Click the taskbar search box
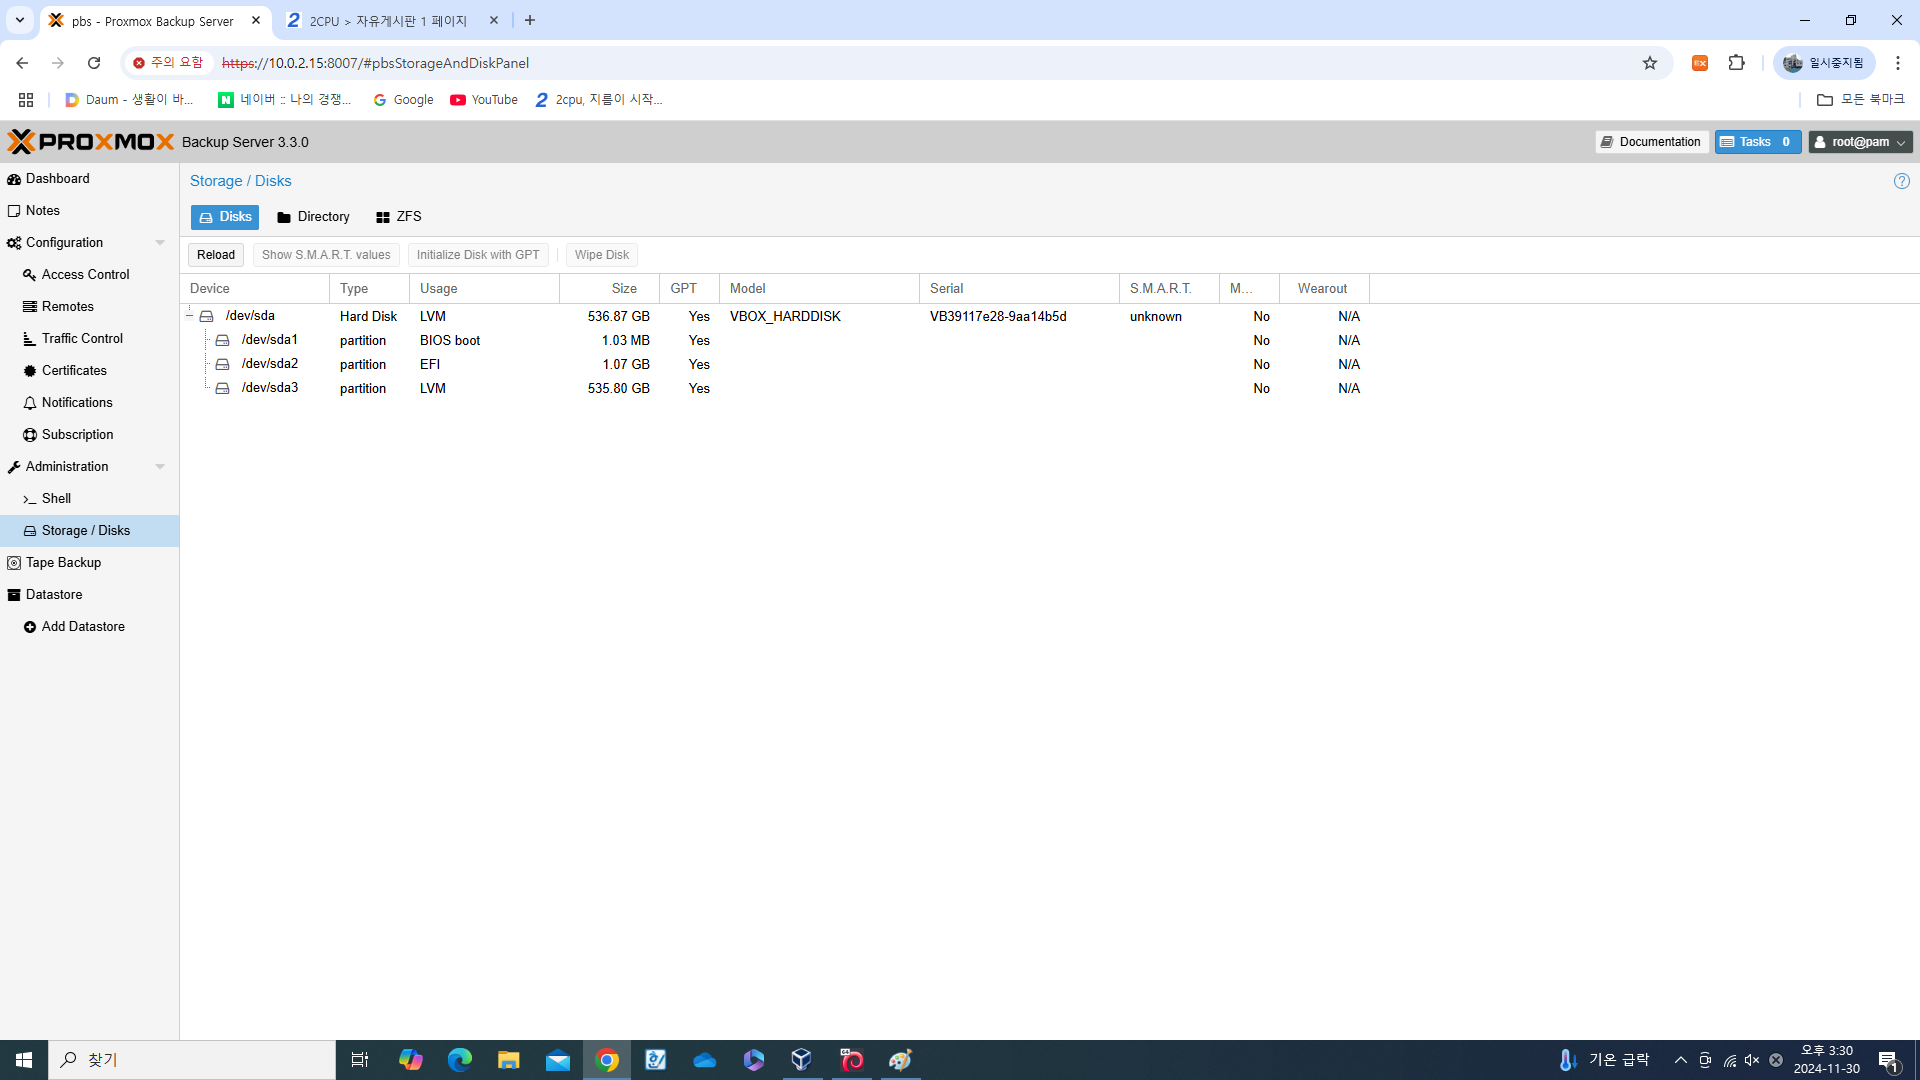This screenshot has width=1920, height=1080. click(192, 1060)
